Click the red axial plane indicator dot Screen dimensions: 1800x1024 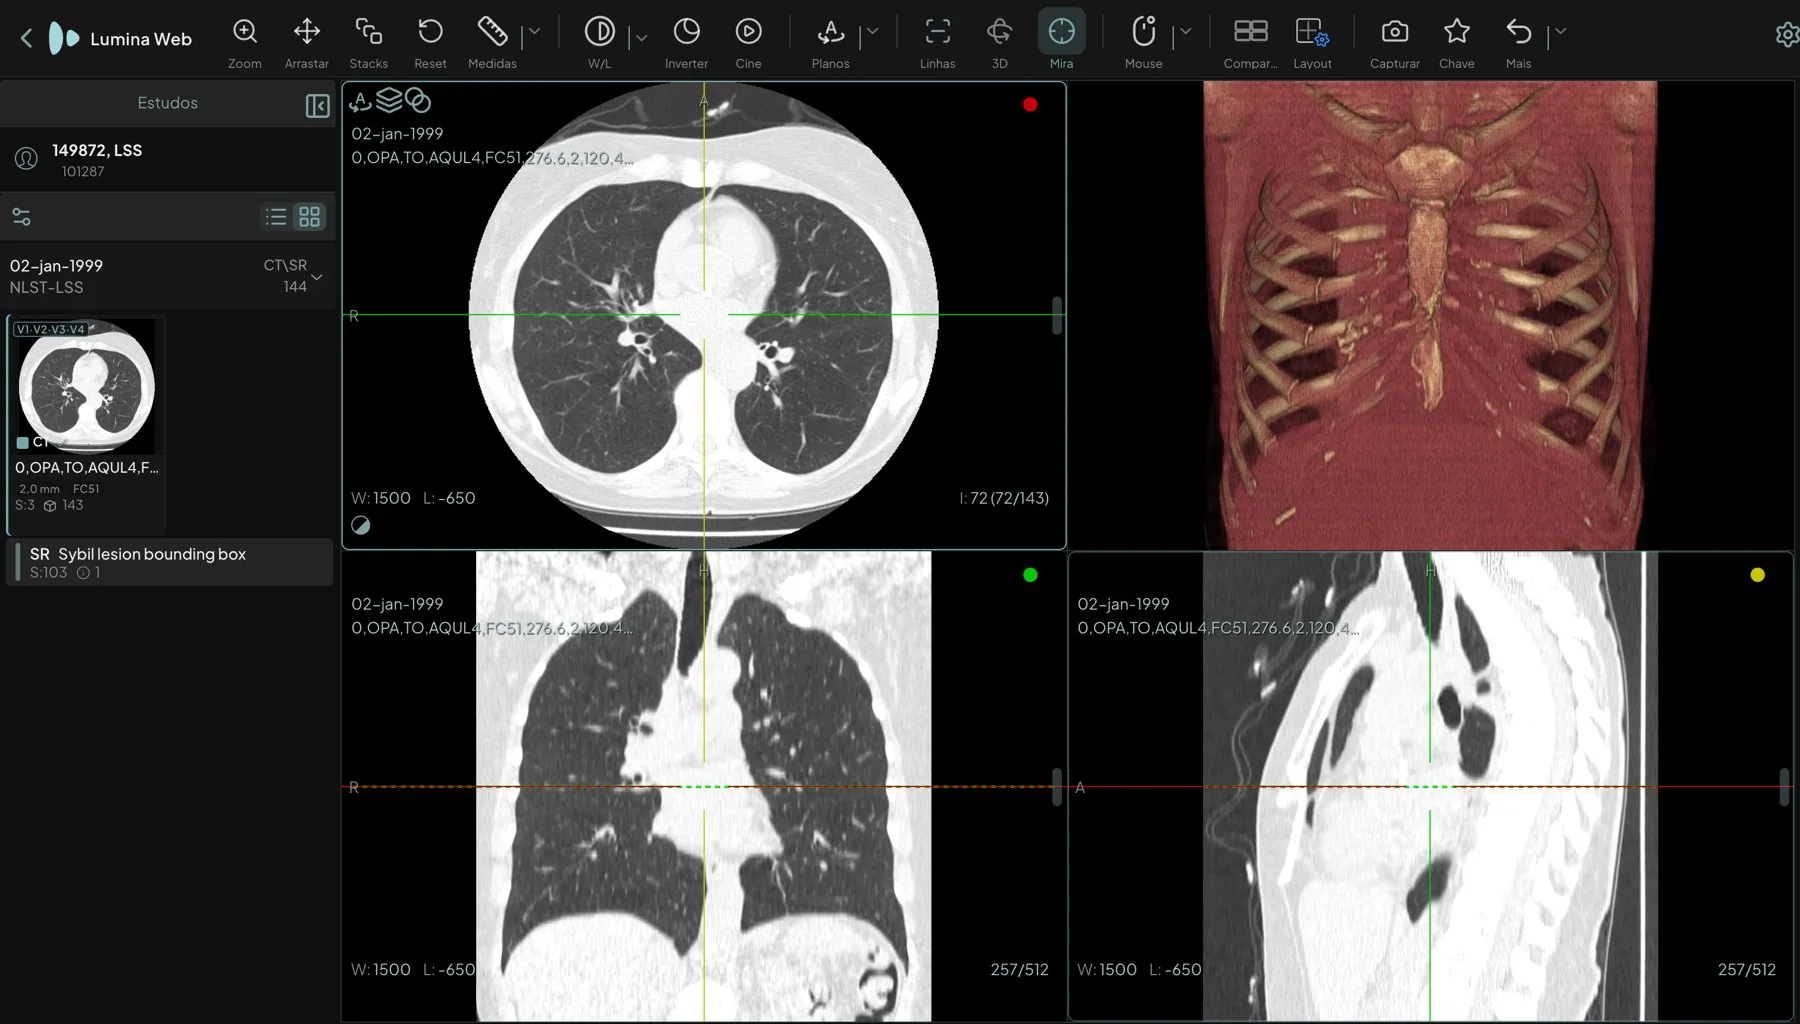[x=1030, y=104]
